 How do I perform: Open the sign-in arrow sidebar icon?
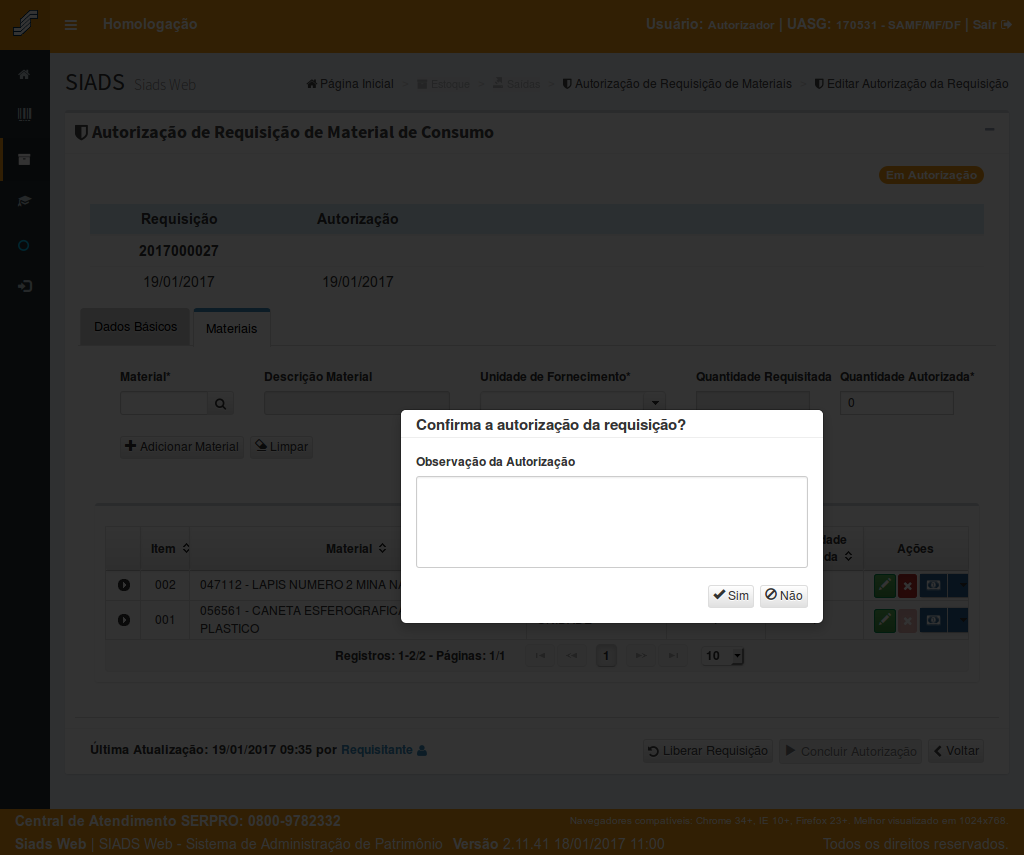(x=24, y=286)
